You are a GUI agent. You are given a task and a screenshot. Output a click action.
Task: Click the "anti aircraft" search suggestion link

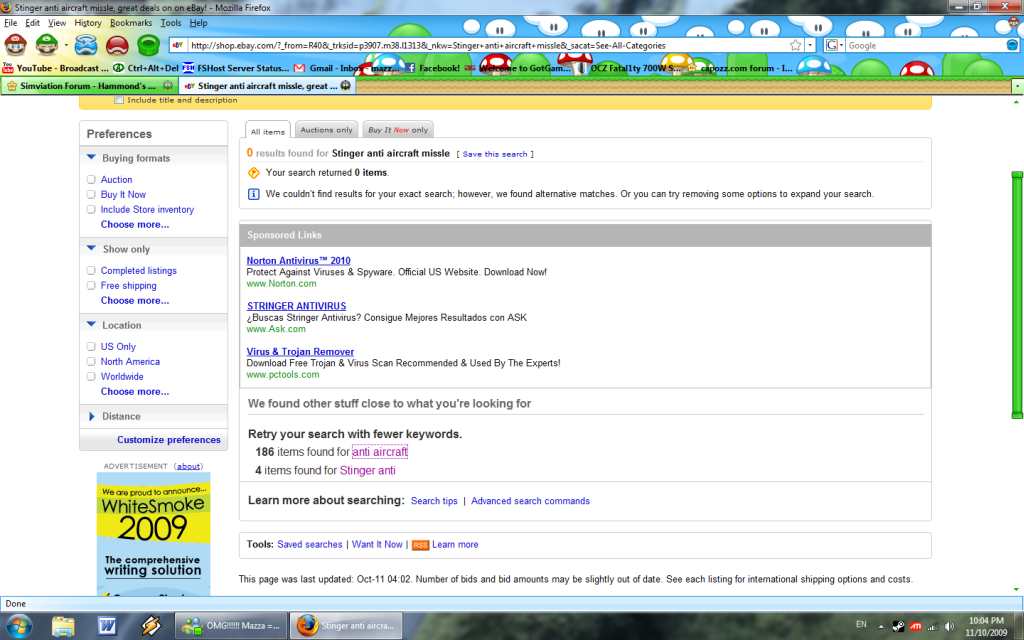(x=380, y=452)
